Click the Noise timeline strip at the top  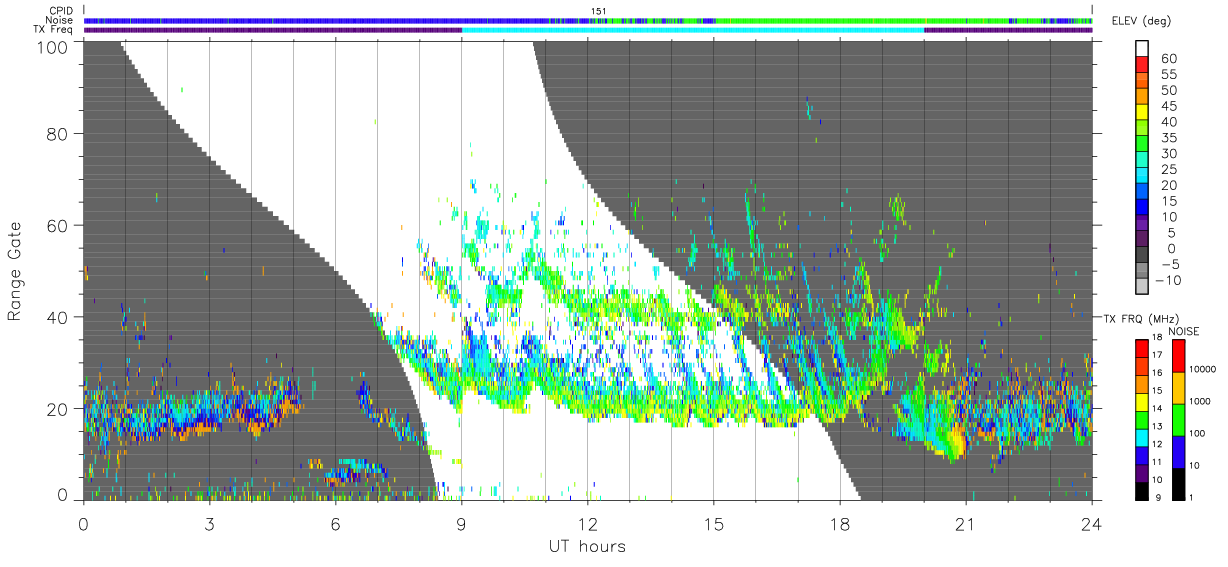(x=588, y=20)
